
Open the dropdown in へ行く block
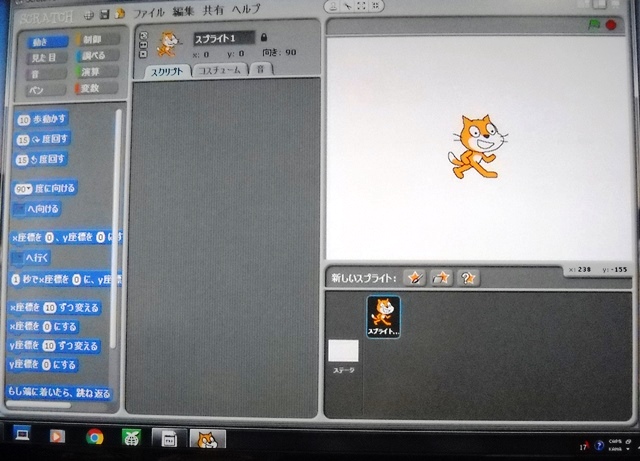click(18, 258)
